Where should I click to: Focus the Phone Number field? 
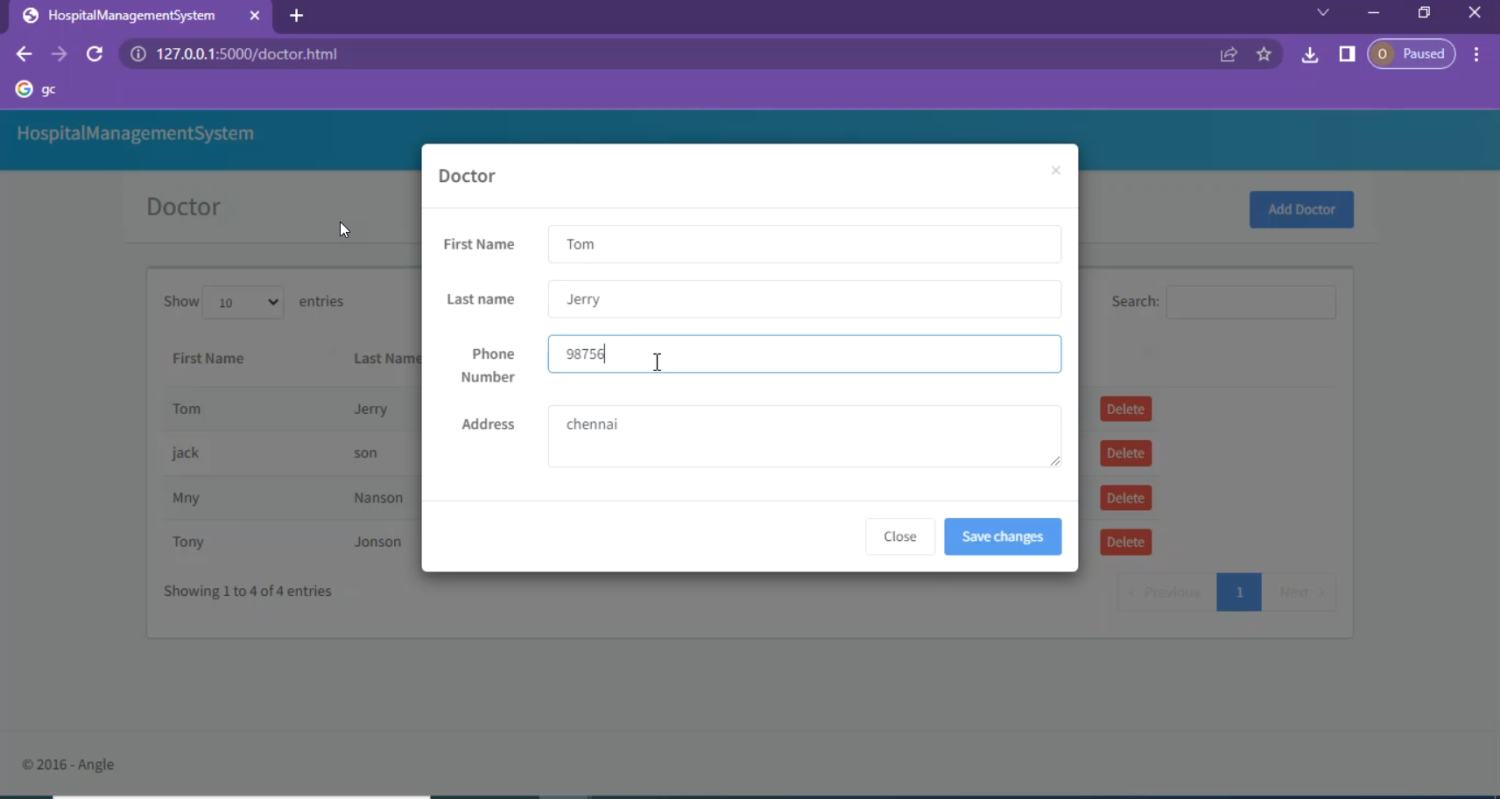coord(804,354)
